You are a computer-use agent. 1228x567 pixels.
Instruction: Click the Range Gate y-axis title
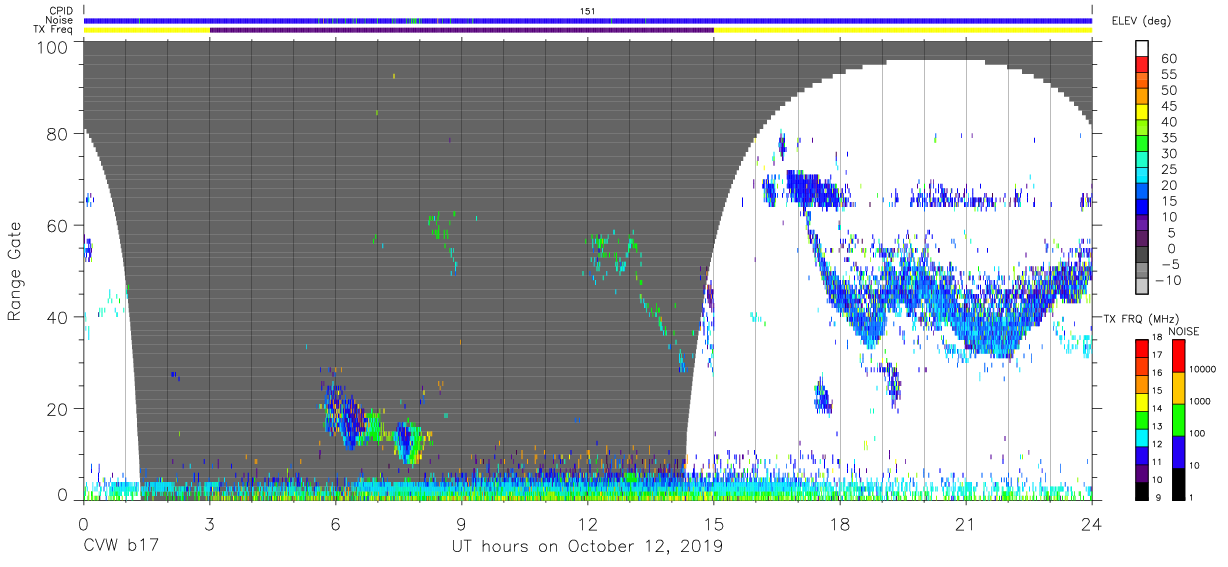(15, 270)
